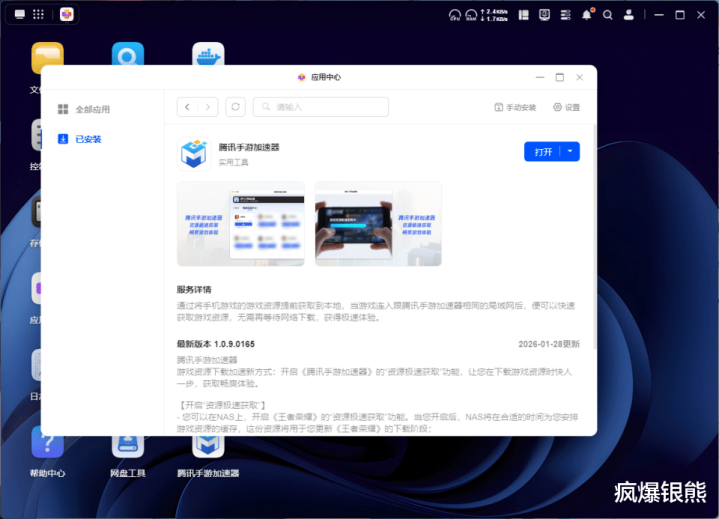Screen dimensions: 719x519
Task: Check the RAM usage indicator
Action: [471, 15]
